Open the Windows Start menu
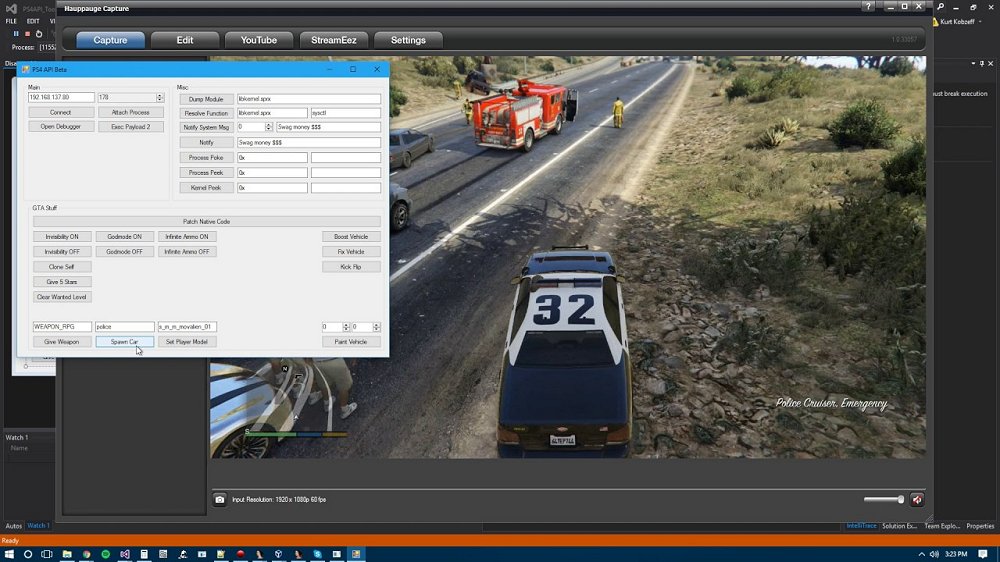The image size is (1000, 562). pyautogui.click(x=9, y=554)
